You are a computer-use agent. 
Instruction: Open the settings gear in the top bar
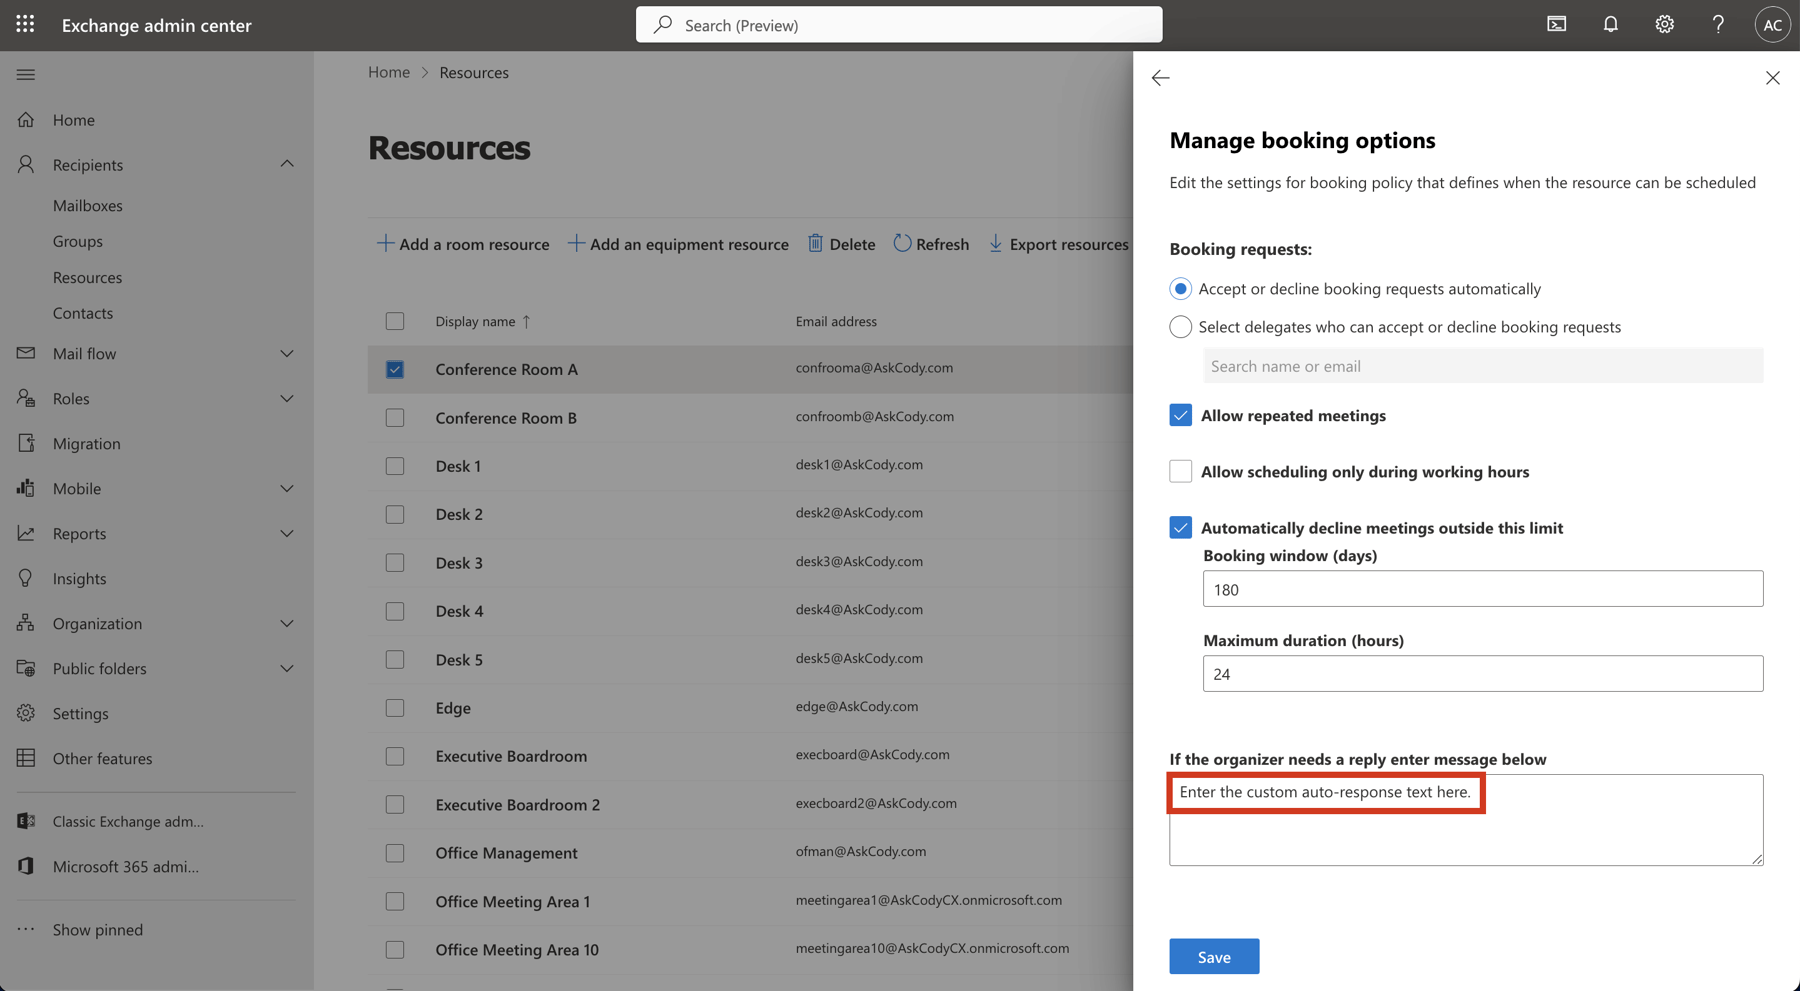pos(1664,24)
